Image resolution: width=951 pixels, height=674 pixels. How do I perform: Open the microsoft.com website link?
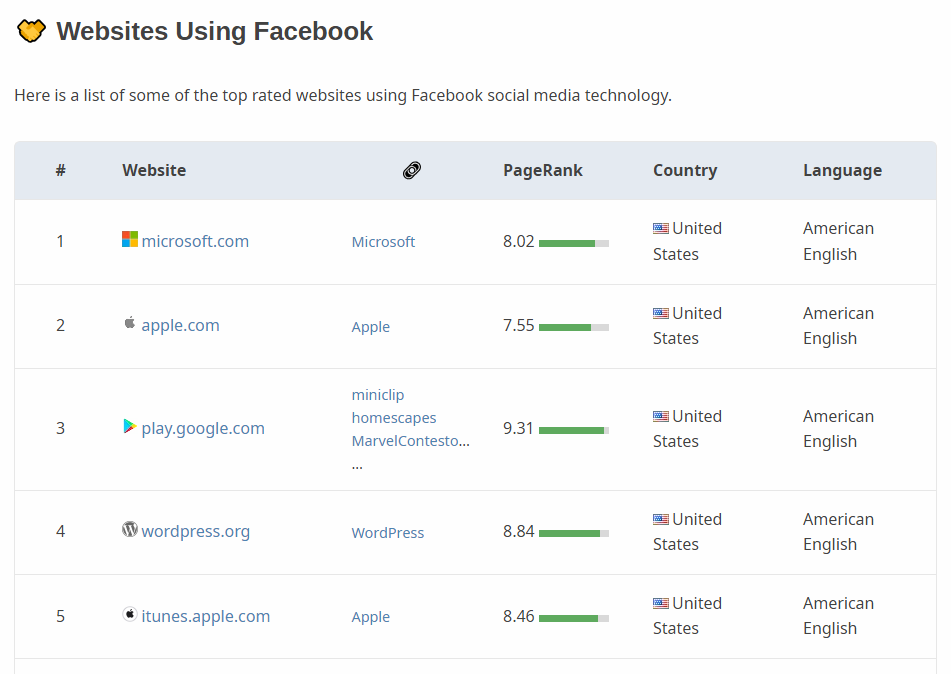click(x=194, y=240)
